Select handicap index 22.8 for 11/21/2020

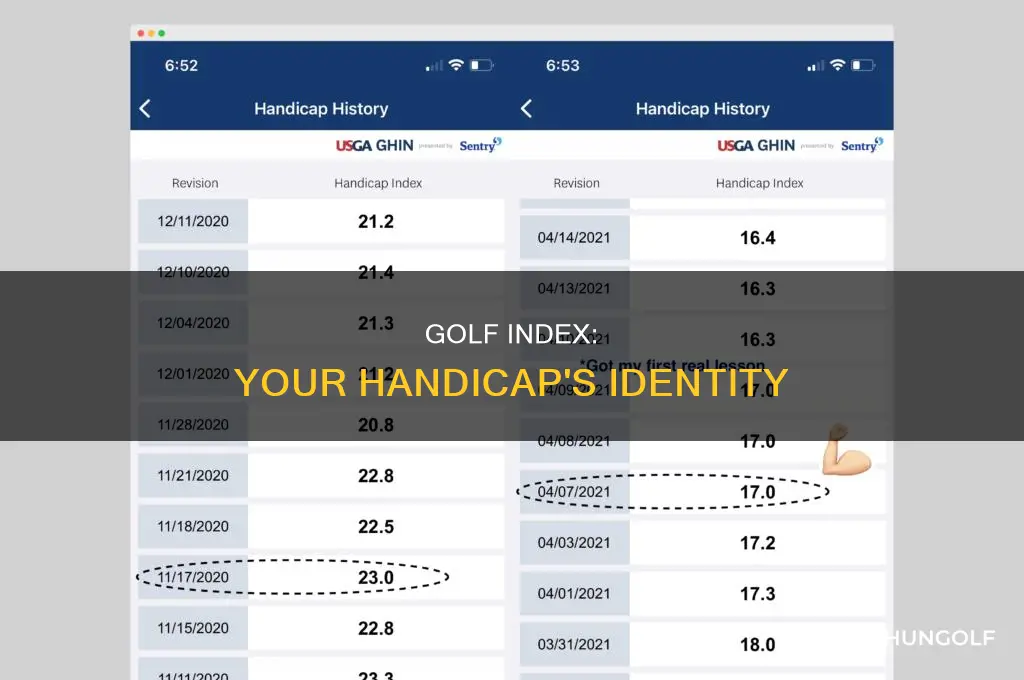[376, 476]
